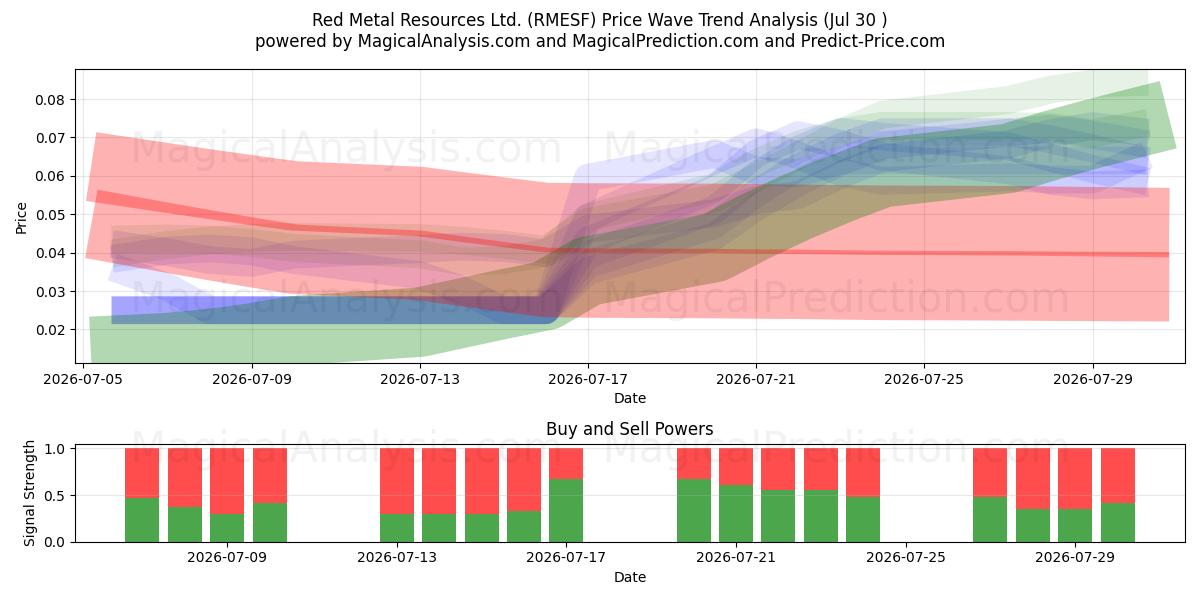Click the 0.05 price axis tick label
The height and width of the screenshot is (600, 1200).
tap(51, 215)
